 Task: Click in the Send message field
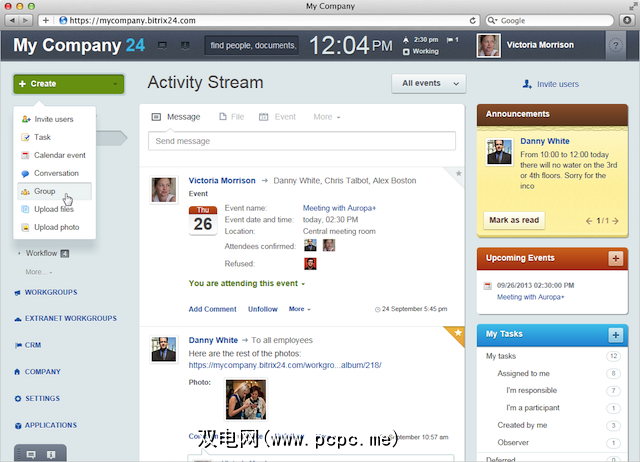click(x=302, y=141)
